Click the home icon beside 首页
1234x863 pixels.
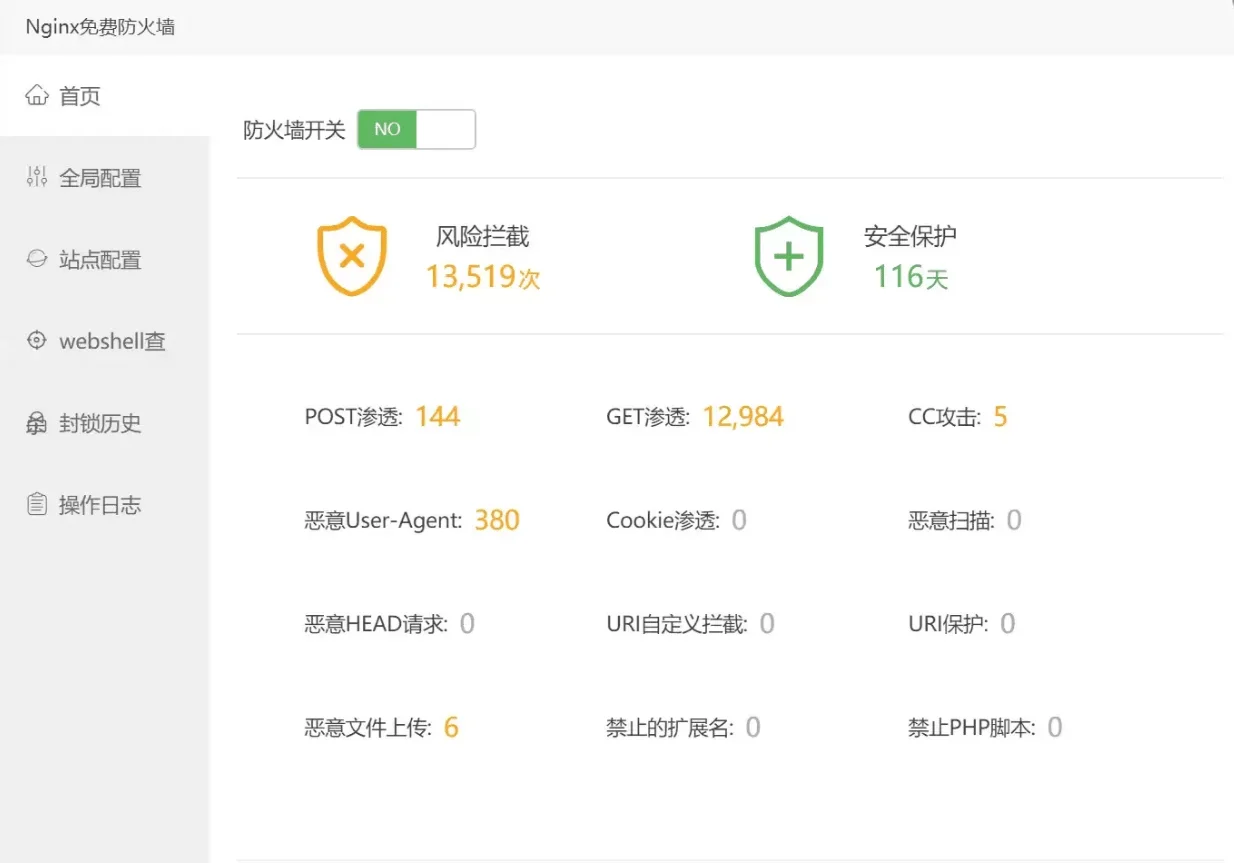[x=37, y=95]
